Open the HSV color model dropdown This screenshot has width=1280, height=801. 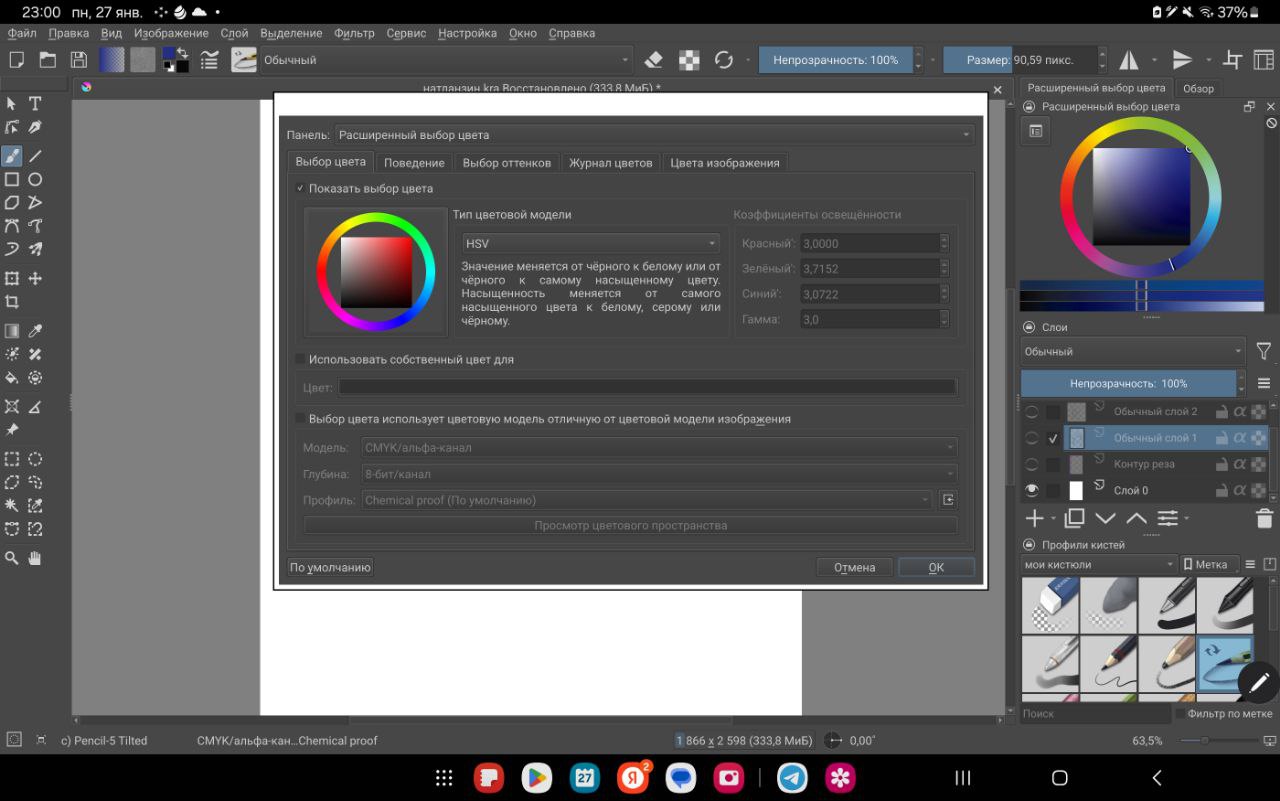(x=590, y=243)
